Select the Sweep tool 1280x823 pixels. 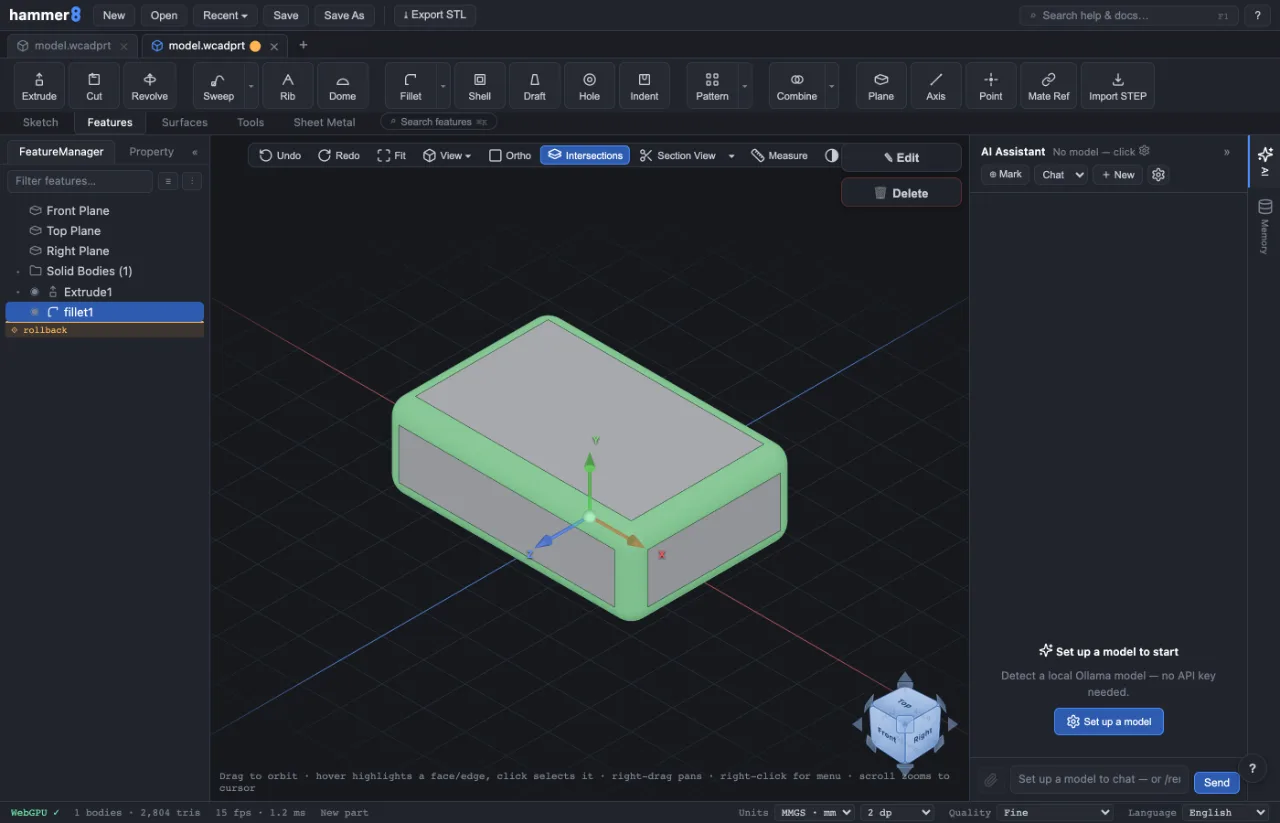[x=218, y=86]
